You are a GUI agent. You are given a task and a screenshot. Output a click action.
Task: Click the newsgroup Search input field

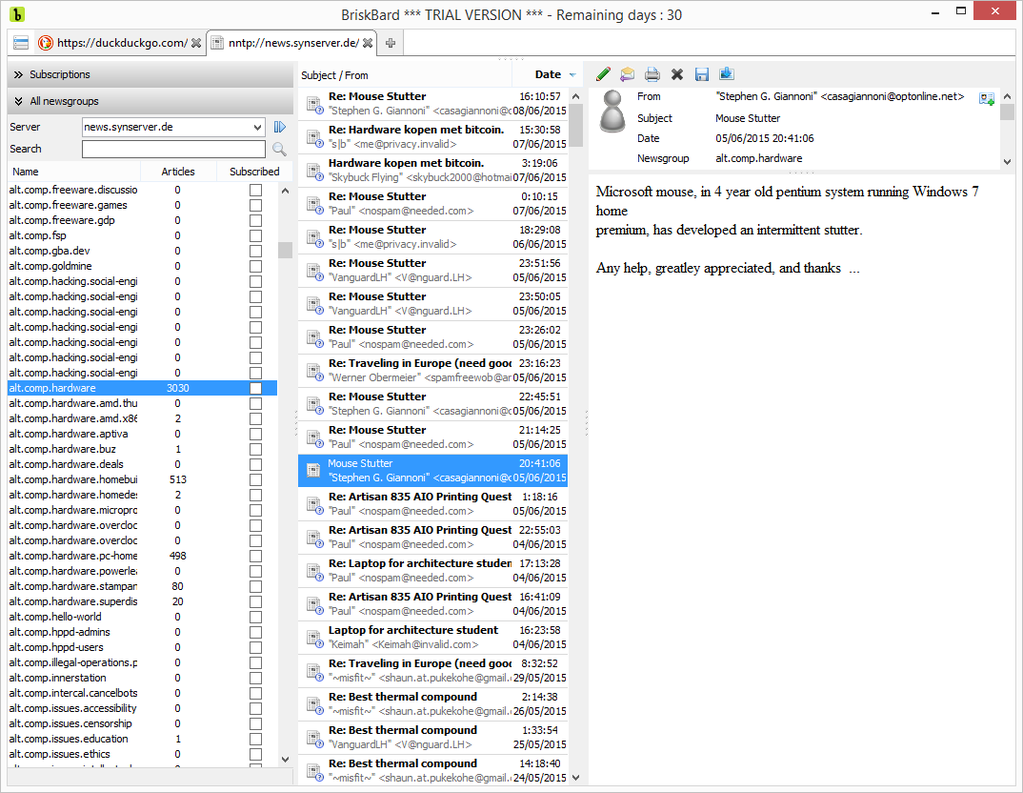click(174, 149)
